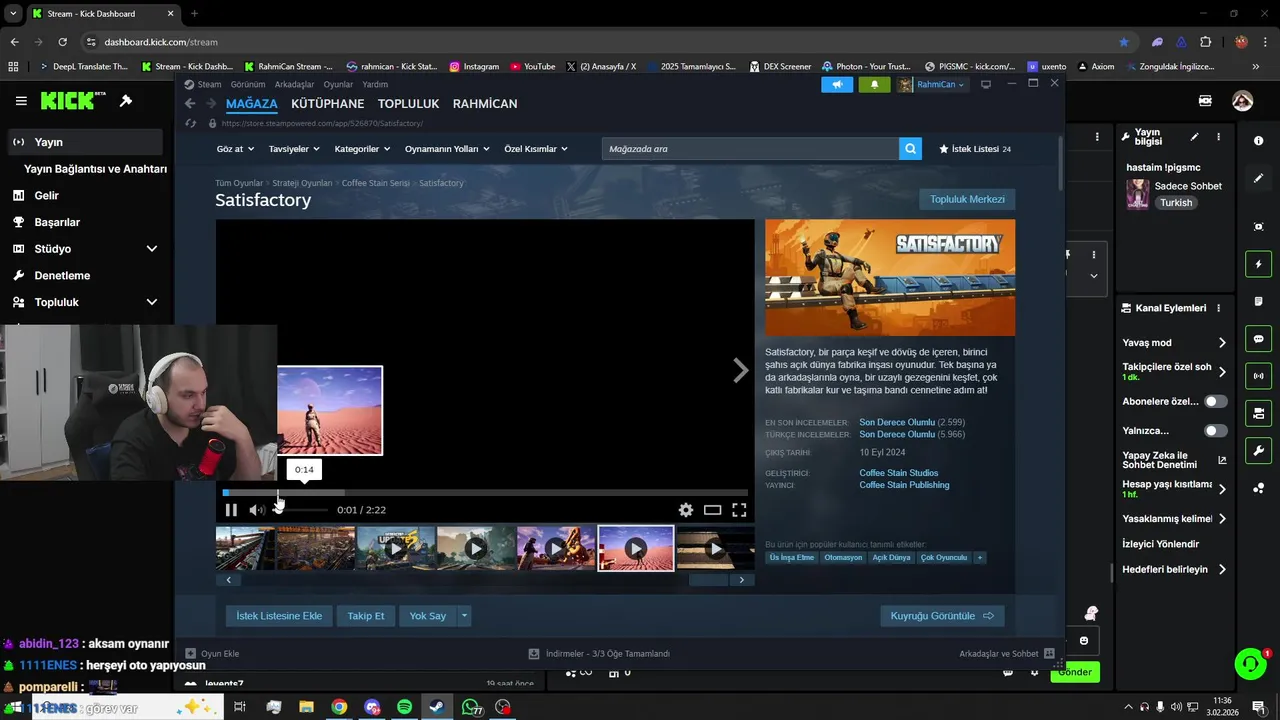Seek on the trailer progress bar
The width and height of the screenshot is (1280, 720).
[485, 492]
